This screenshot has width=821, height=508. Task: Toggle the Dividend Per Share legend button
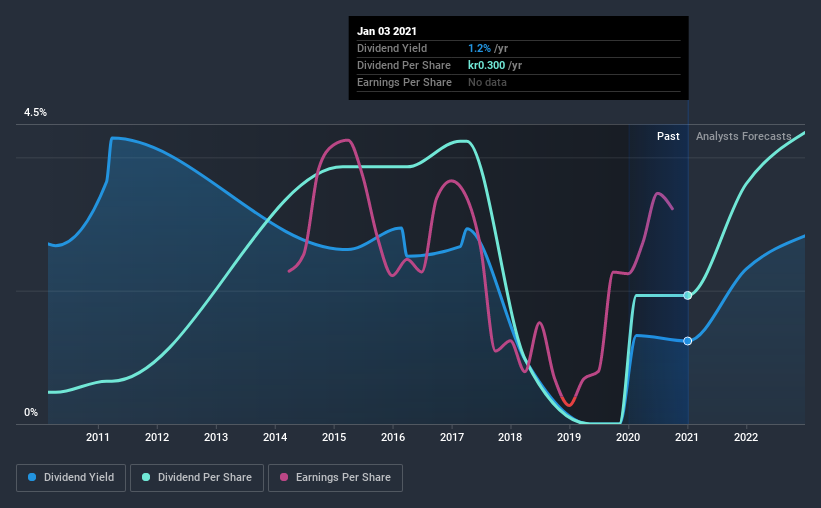point(197,478)
